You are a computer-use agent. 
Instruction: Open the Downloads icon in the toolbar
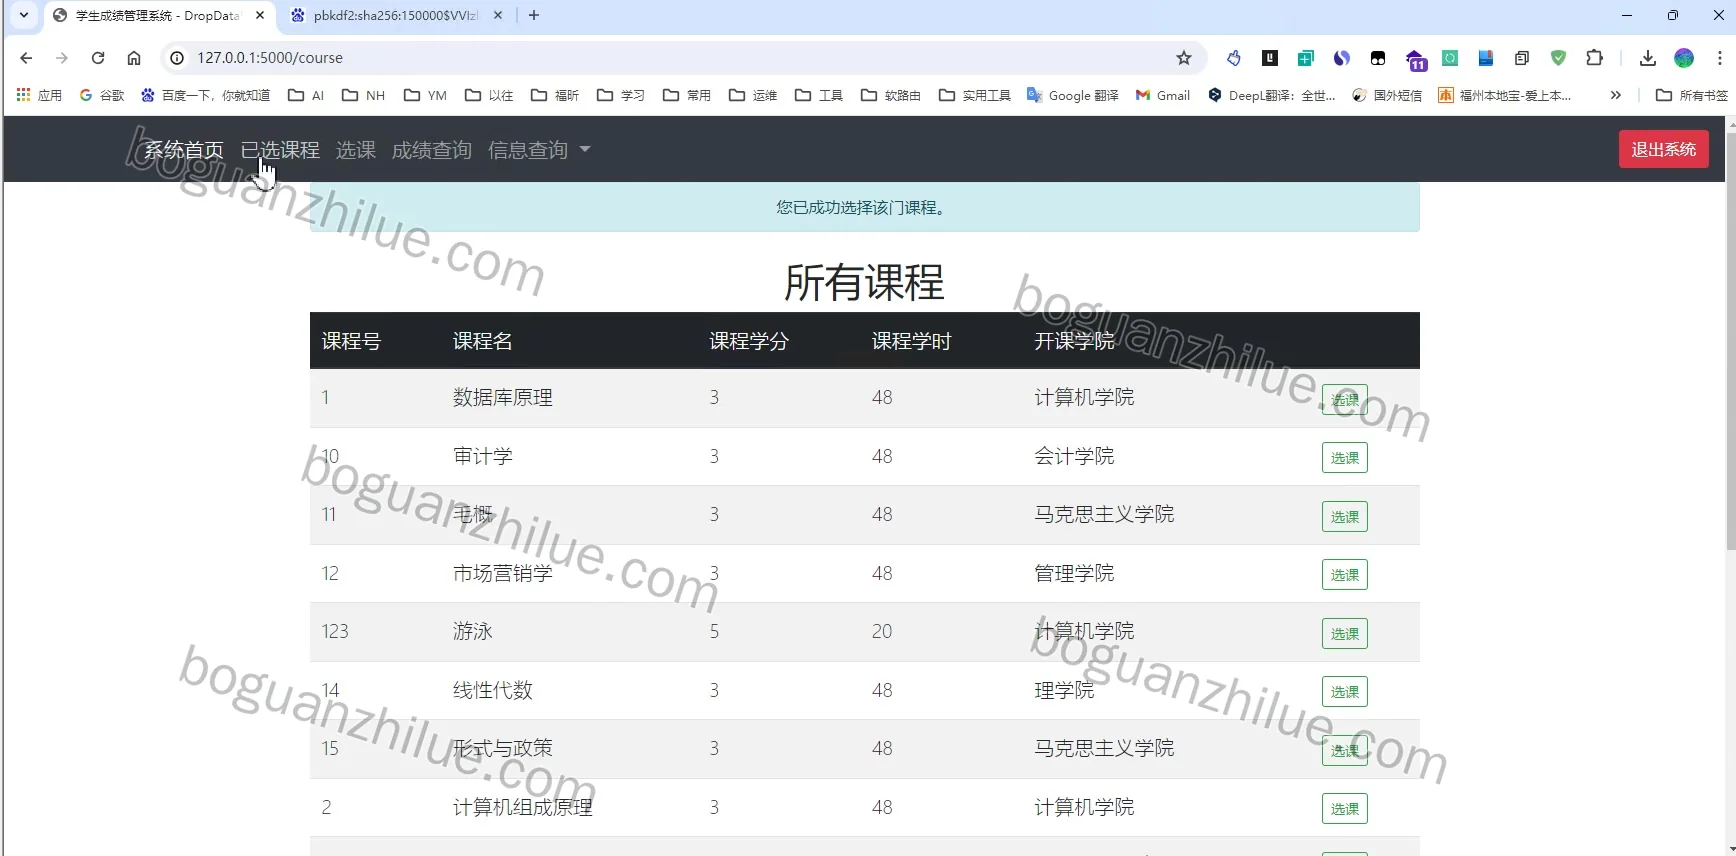point(1648,58)
